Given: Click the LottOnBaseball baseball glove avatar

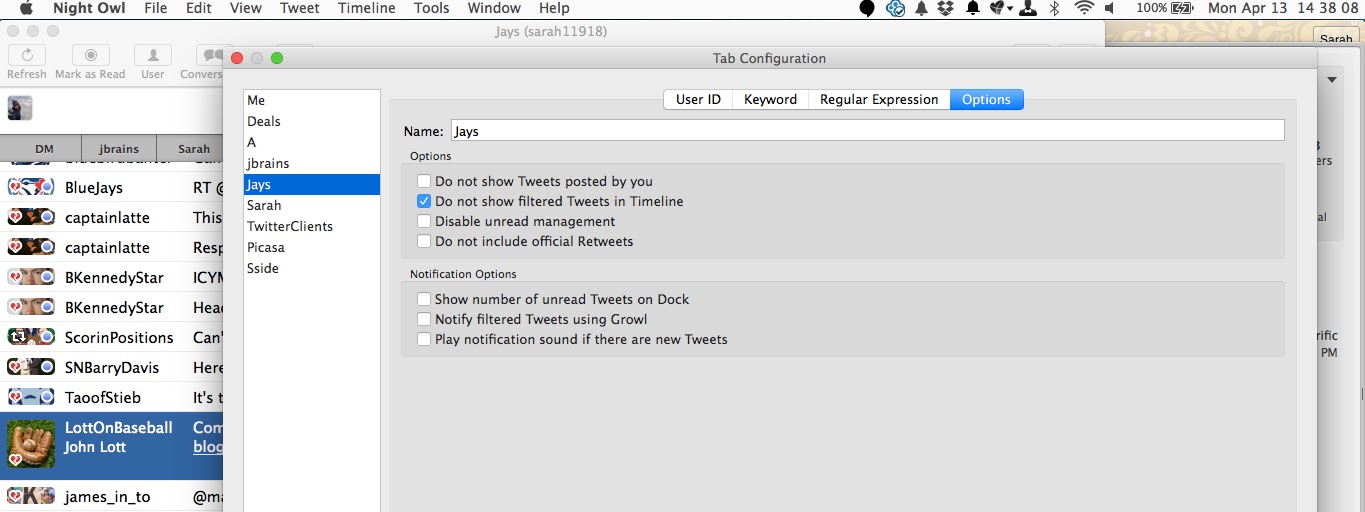Looking at the screenshot, I should coord(31,444).
